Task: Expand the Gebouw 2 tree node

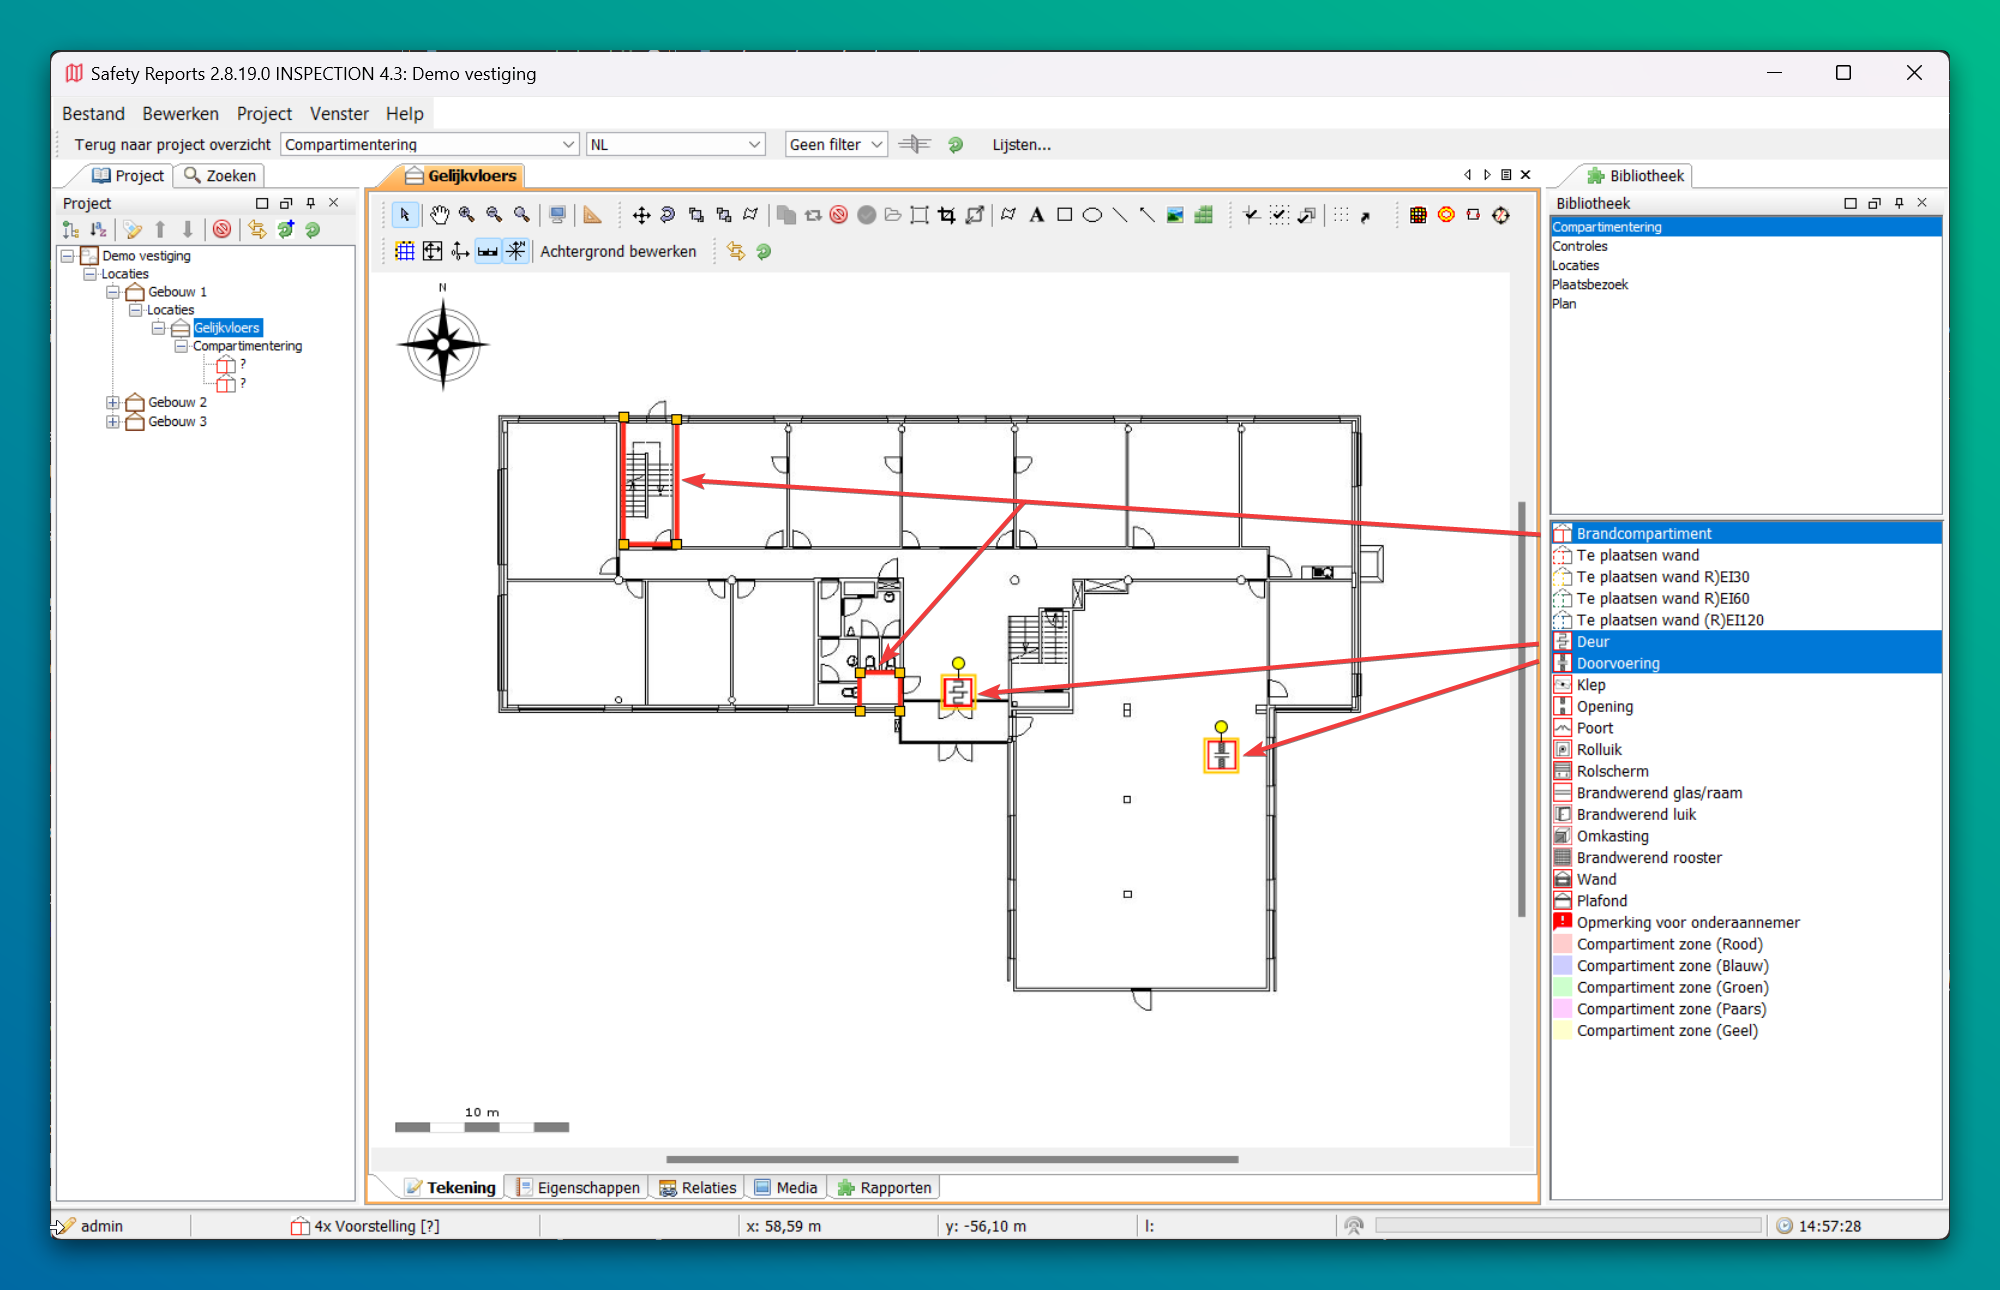Action: coord(113,403)
